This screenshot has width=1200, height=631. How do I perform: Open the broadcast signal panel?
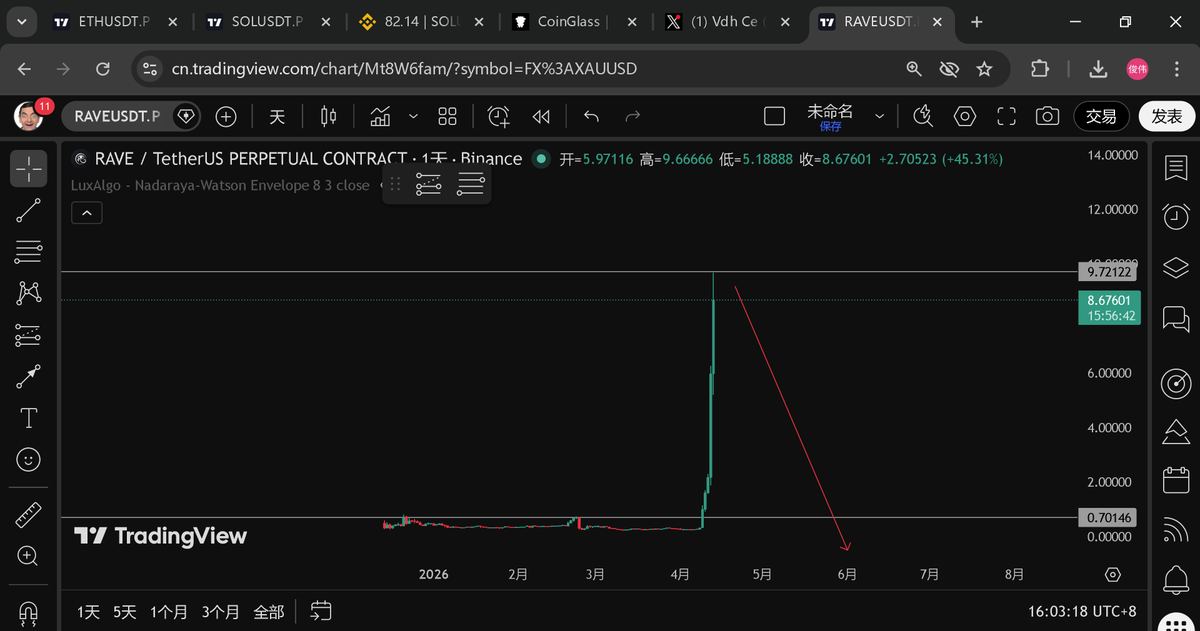click(1176, 530)
